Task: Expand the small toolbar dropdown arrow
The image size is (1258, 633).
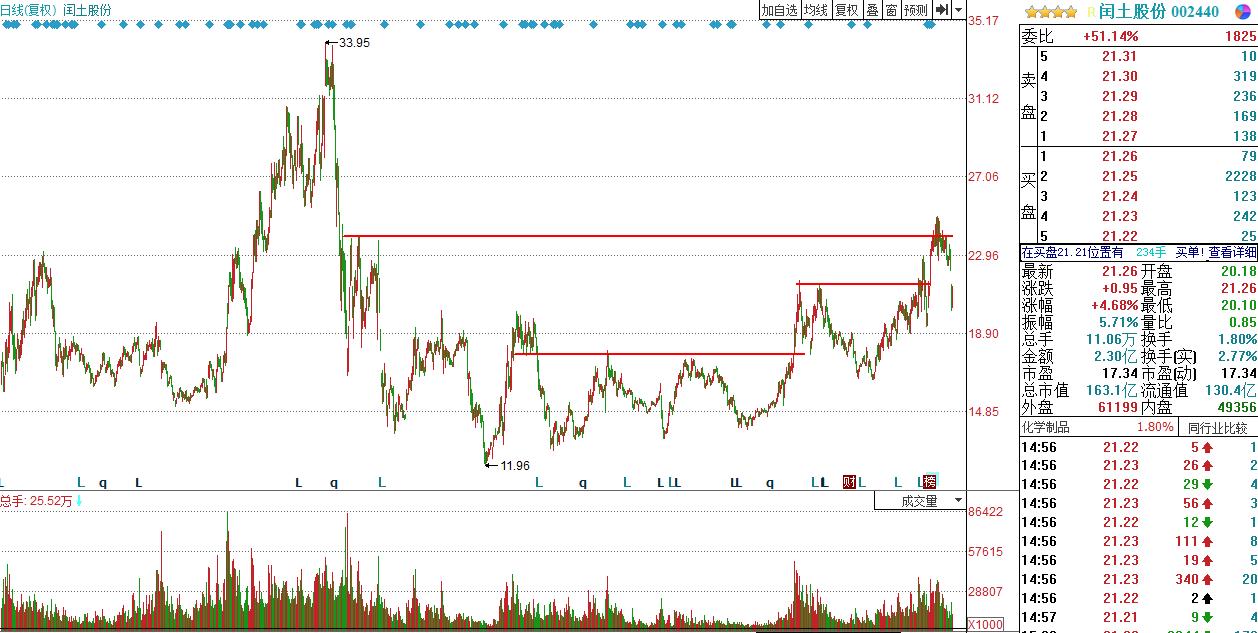Action: click(x=958, y=10)
